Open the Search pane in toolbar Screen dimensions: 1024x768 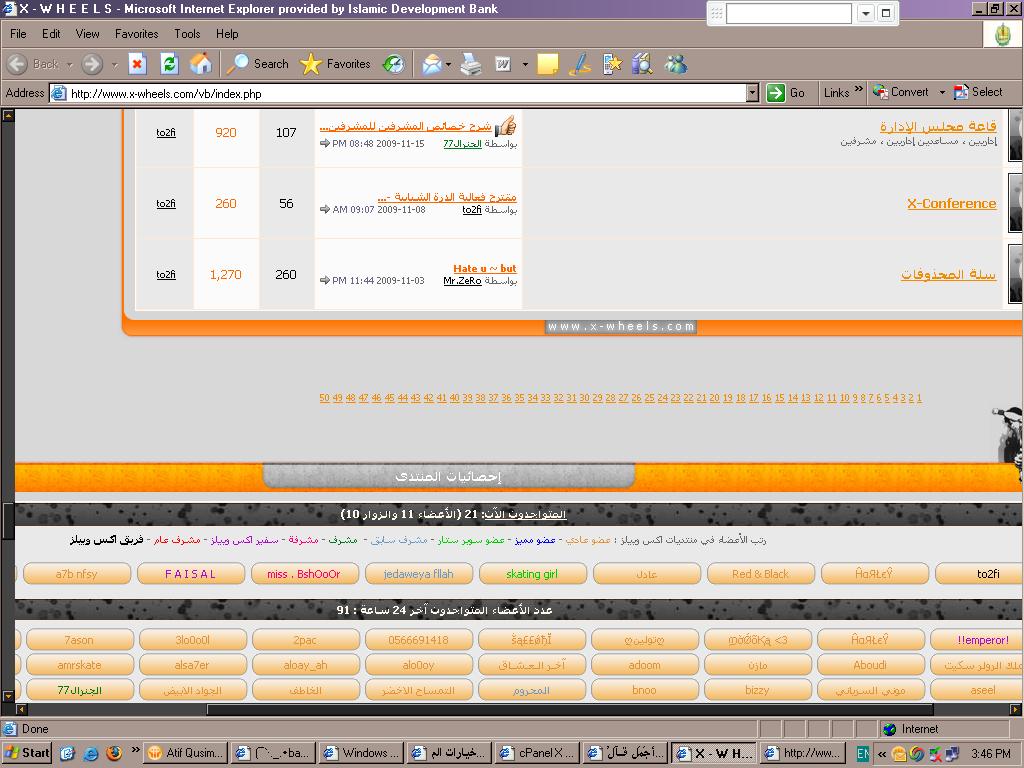(258, 64)
